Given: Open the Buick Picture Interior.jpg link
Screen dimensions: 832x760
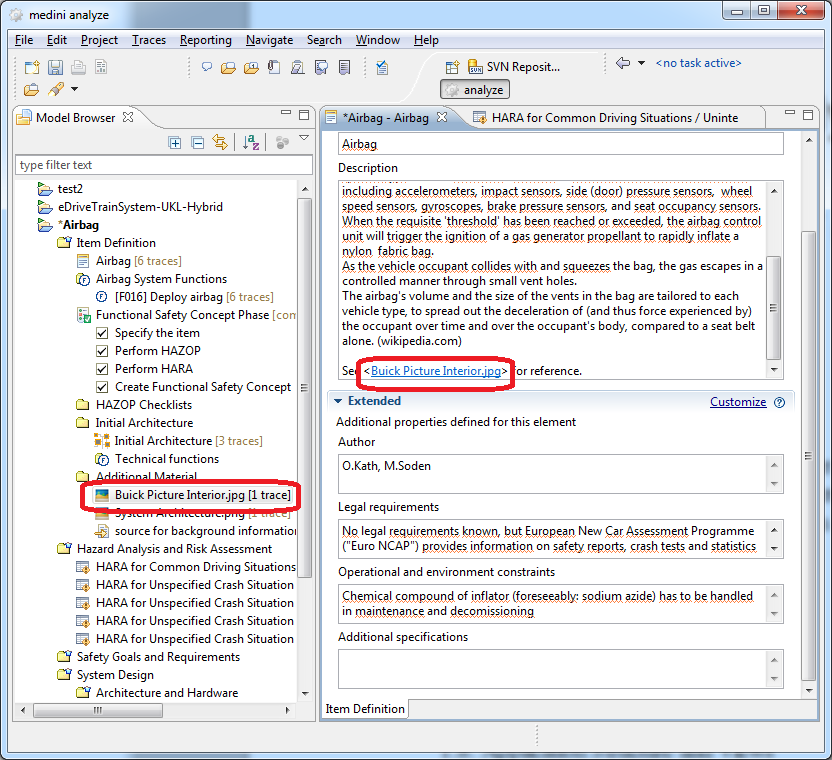Looking at the screenshot, I should [x=439, y=371].
